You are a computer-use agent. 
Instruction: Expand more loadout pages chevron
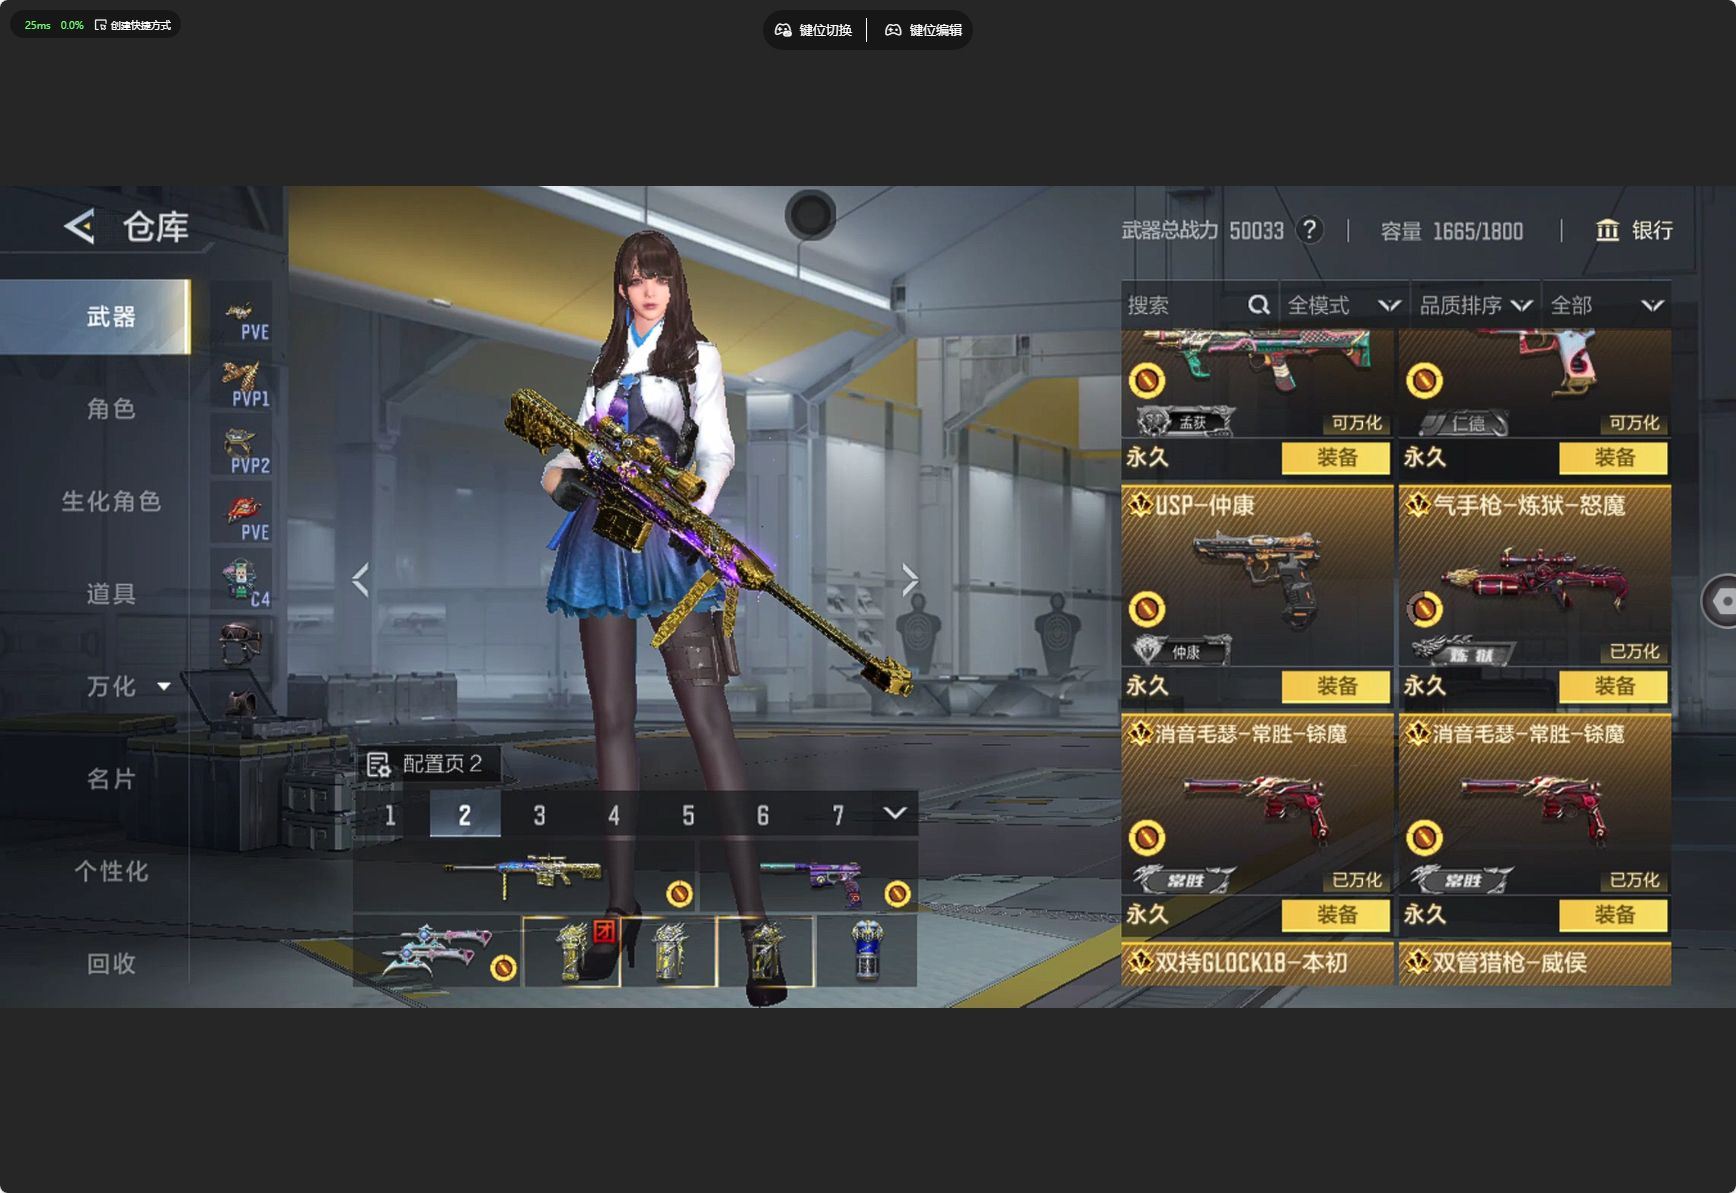pyautogui.click(x=895, y=814)
